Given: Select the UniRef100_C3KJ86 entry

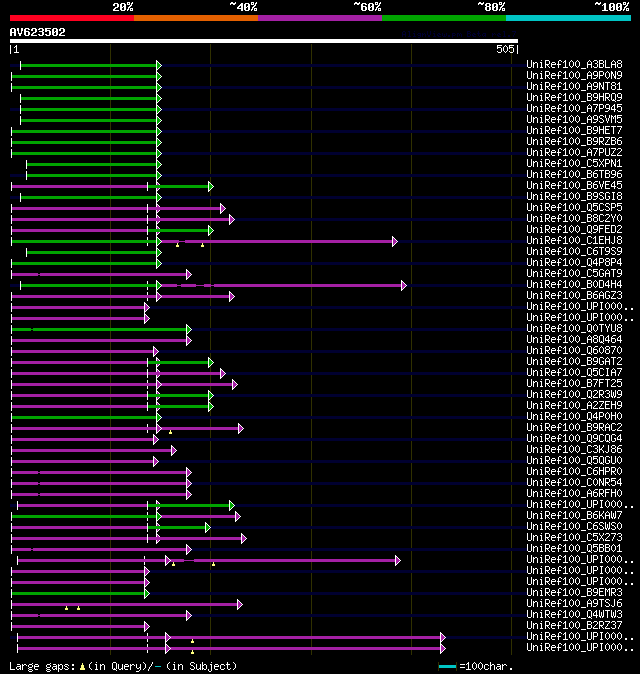Looking at the screenshot, I should [574, 450].
